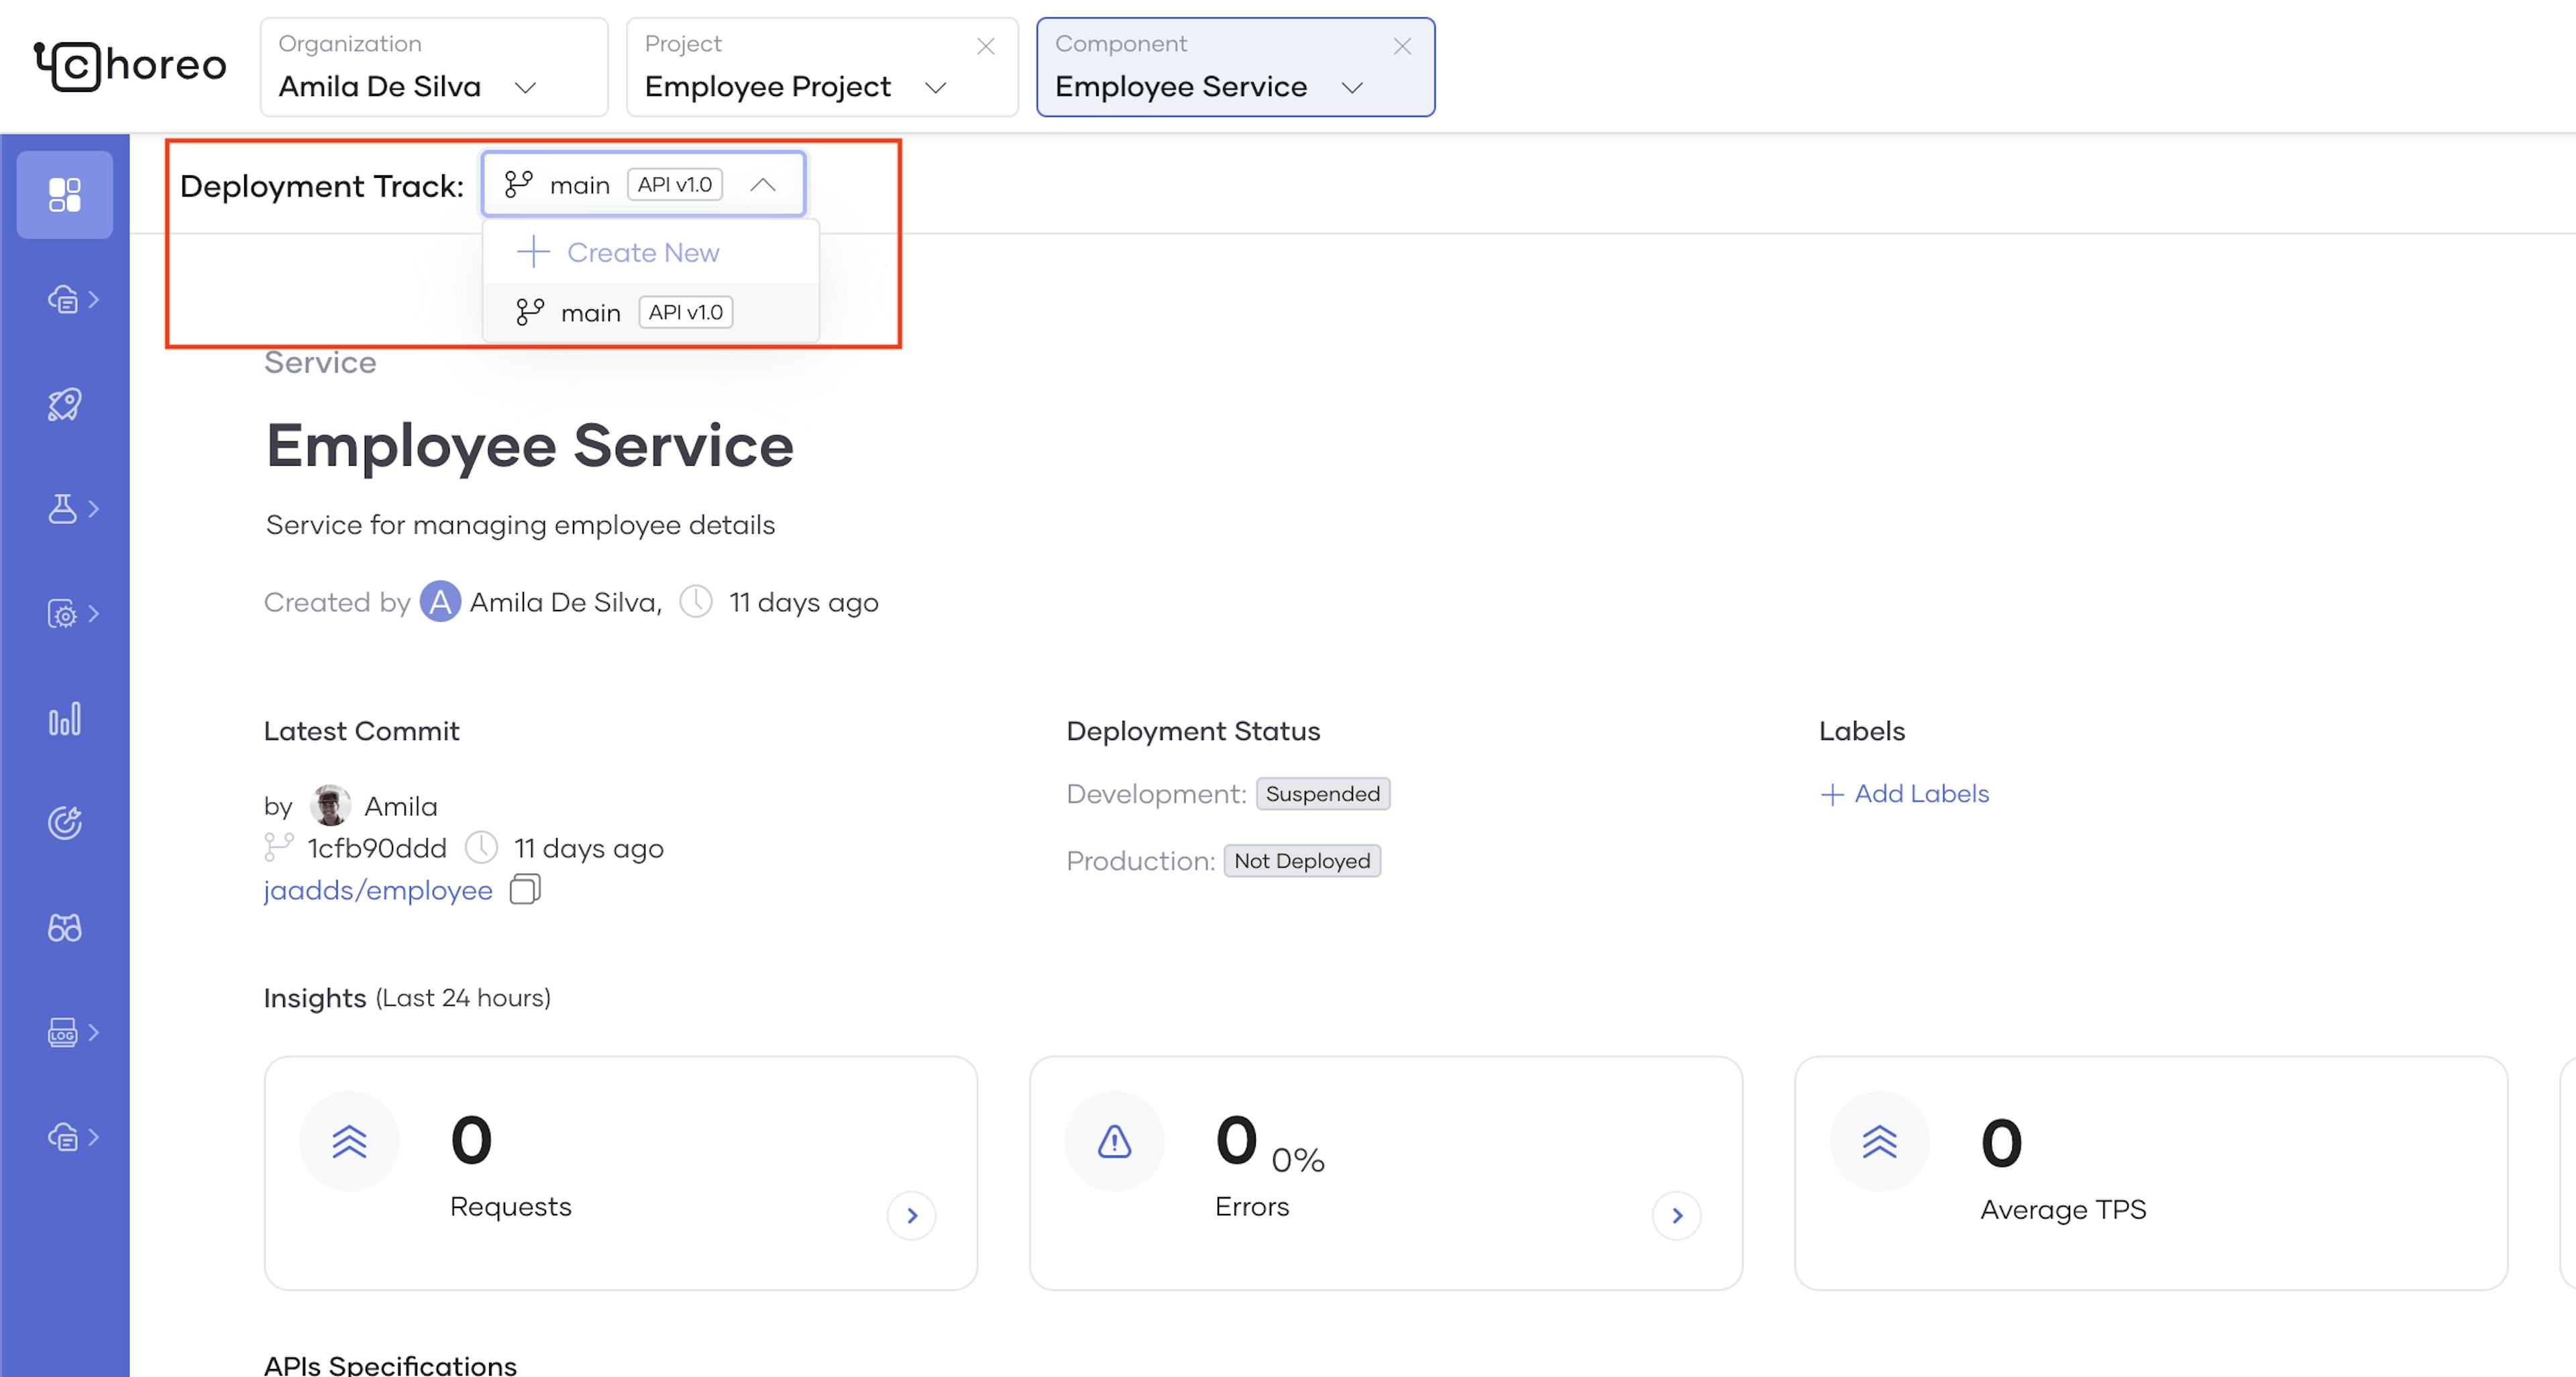Clear the Project selection

click(x=986, y=46)
